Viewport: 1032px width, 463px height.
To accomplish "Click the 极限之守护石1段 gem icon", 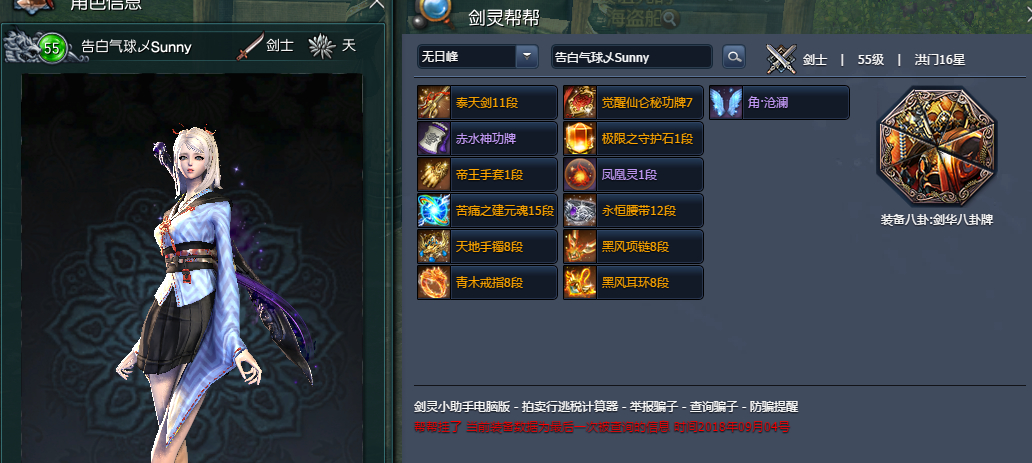I will [580, 139].
